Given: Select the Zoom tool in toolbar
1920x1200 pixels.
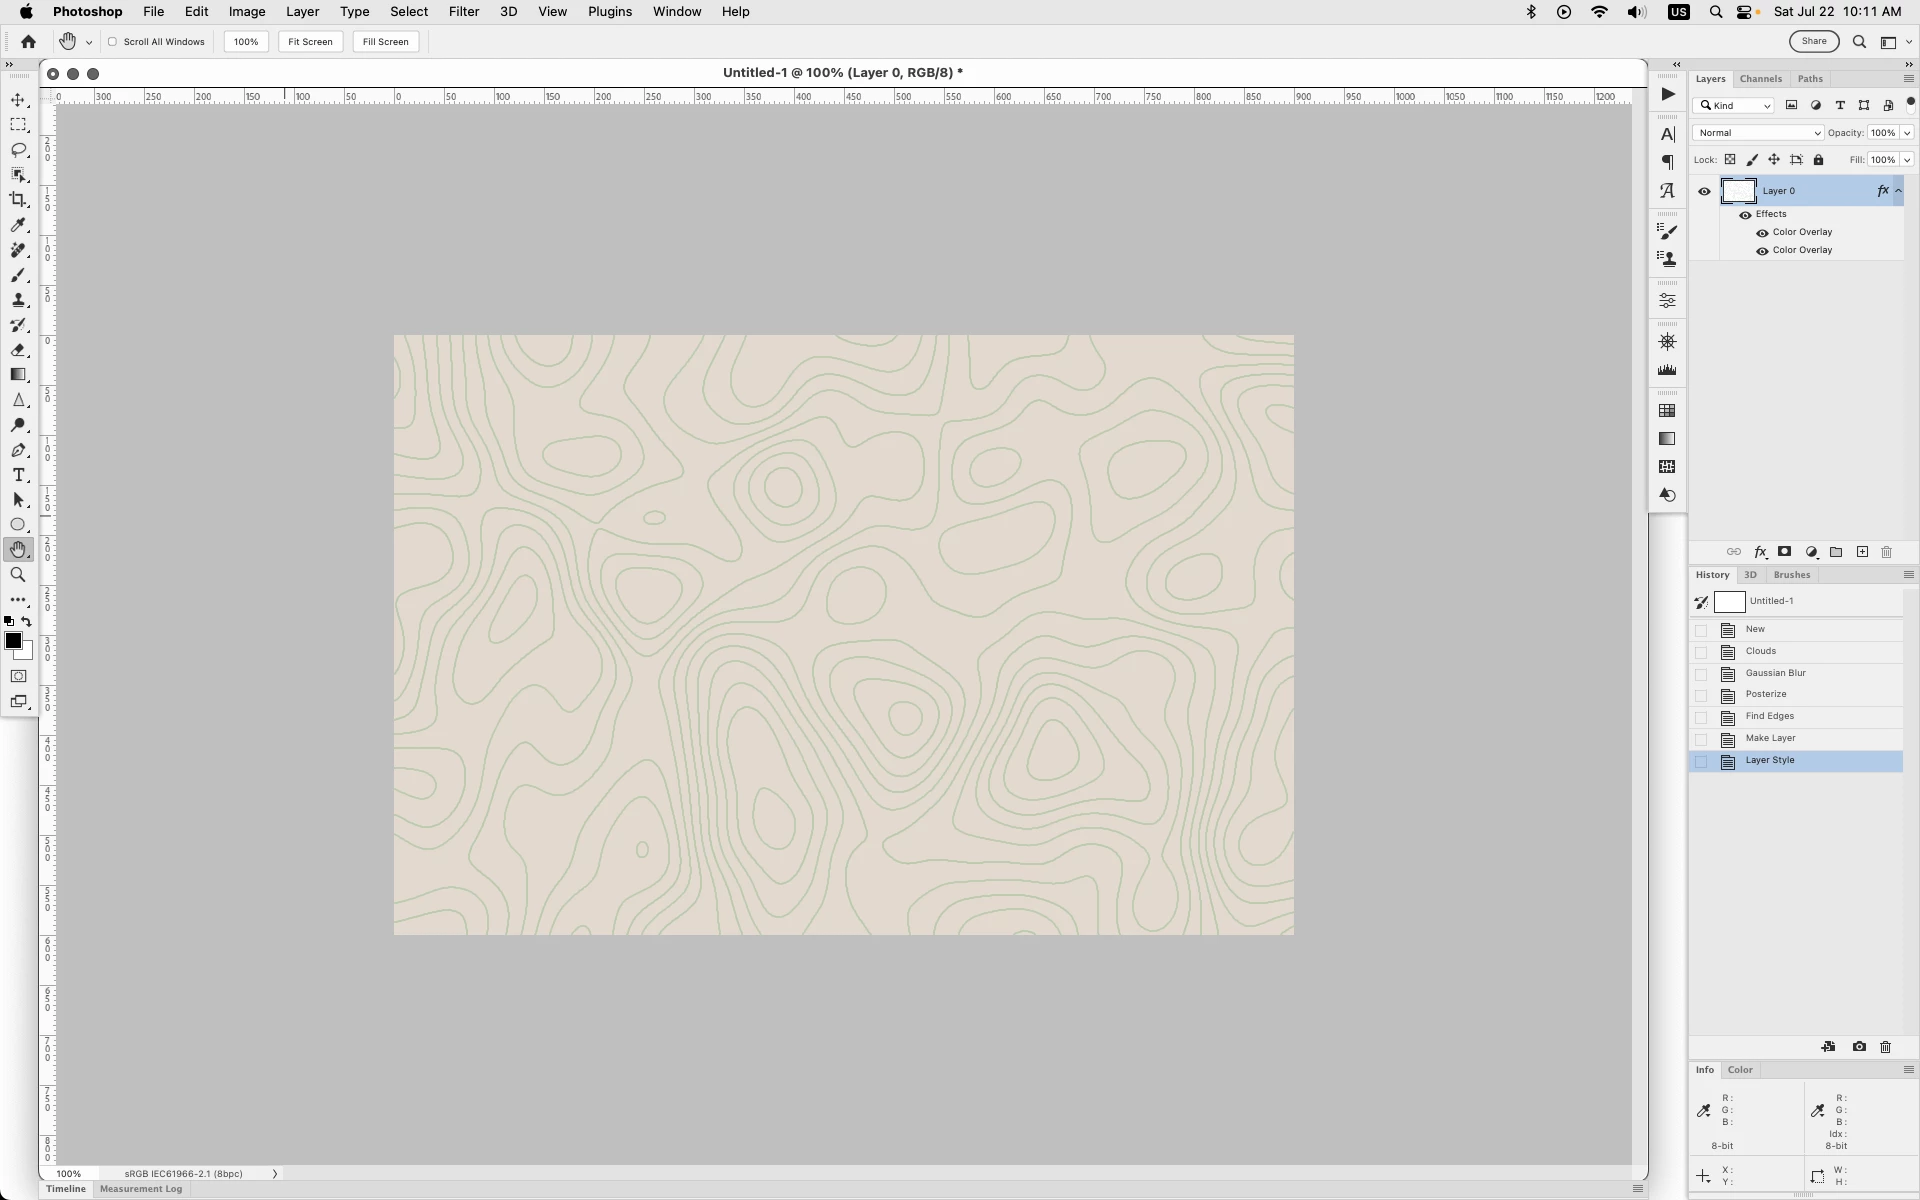Looking at the screenshot, I should tap(18, 575).
